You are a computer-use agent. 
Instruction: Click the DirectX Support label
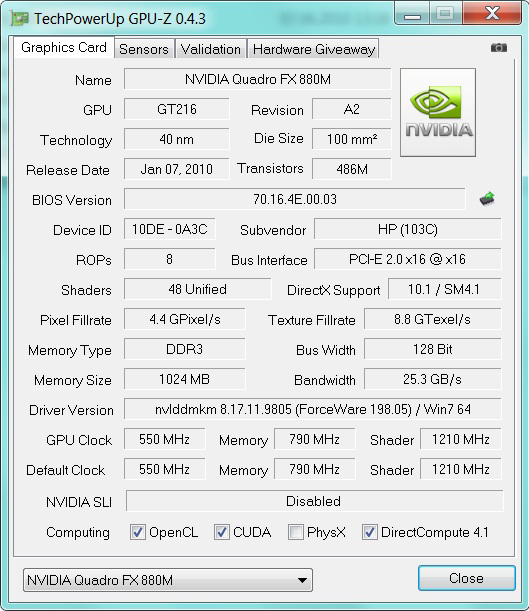[333, 290]
